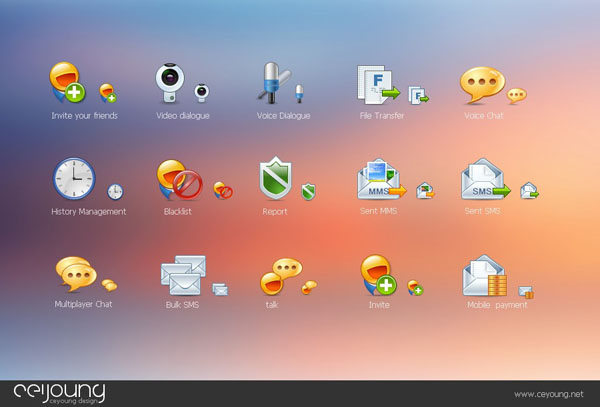Click the small Video dialogue webcam icon
Image resolution: width=600 pixels, height=407 pixels.
click(x=202, y=91)
